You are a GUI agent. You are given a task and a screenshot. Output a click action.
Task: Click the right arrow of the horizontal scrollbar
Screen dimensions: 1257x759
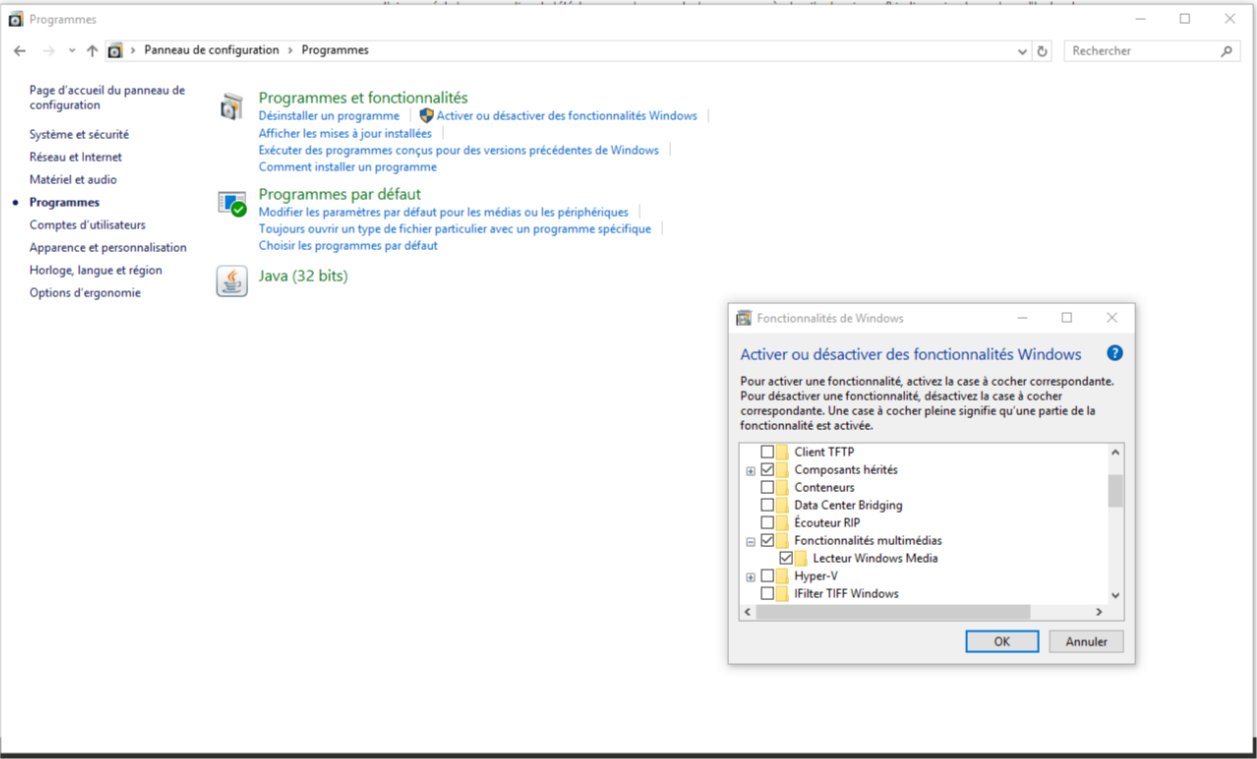tap(1099, 612)
